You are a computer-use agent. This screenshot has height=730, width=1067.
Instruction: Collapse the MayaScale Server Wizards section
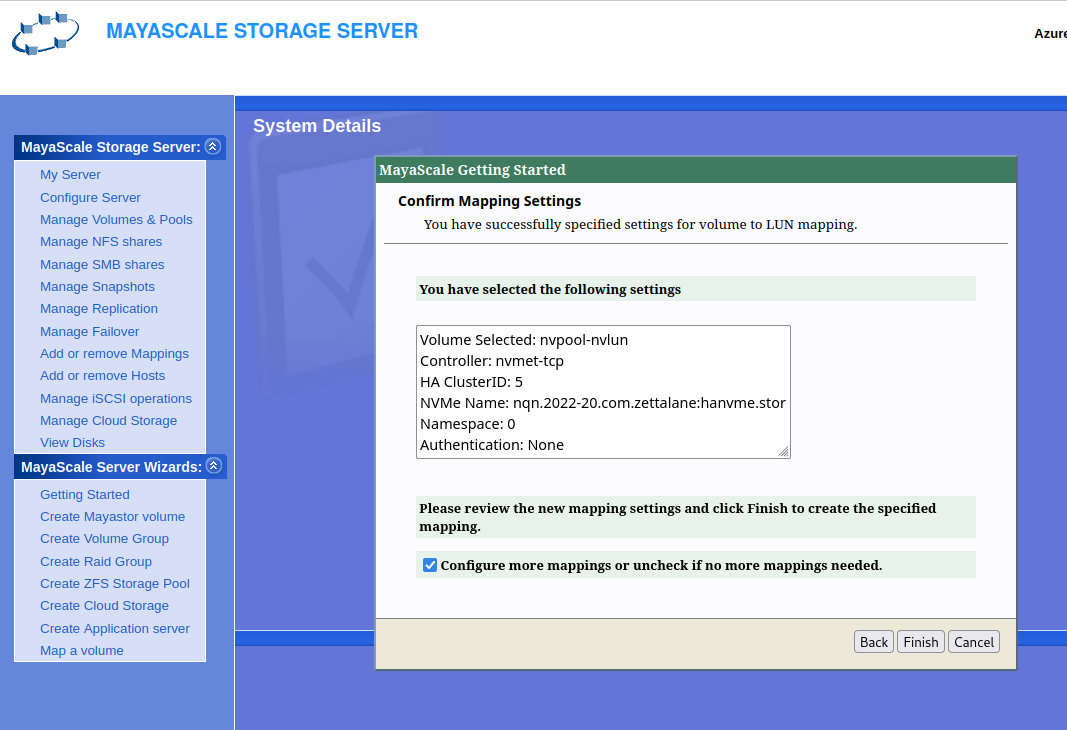212,467
